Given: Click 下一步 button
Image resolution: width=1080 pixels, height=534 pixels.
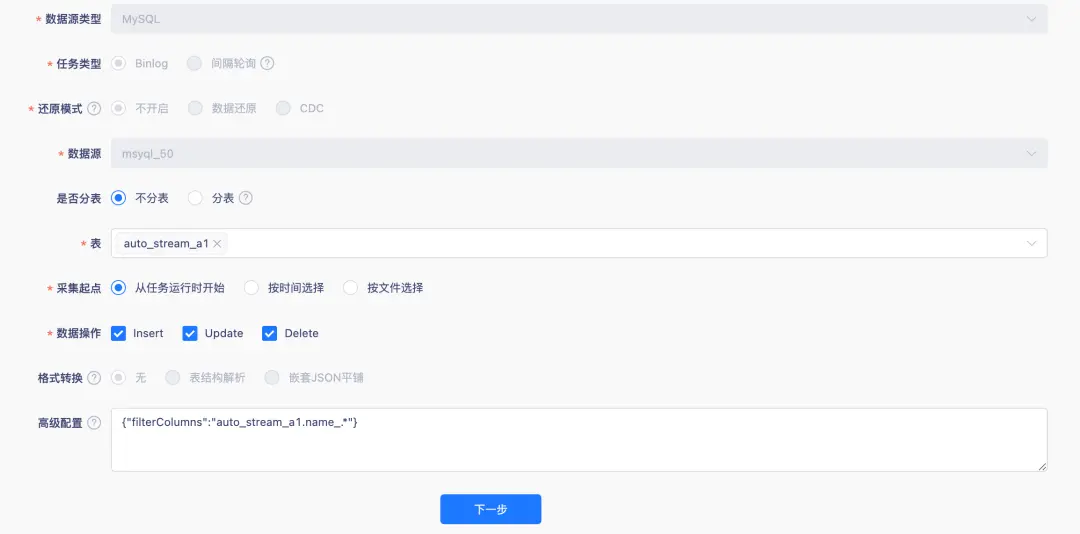Looking at the screenshot, I should click(490, 509).
